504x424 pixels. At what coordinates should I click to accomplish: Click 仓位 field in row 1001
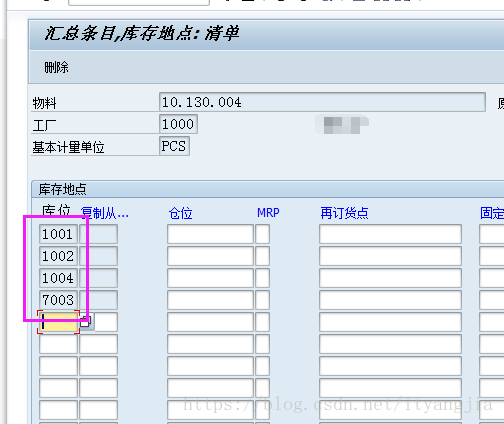210,234
